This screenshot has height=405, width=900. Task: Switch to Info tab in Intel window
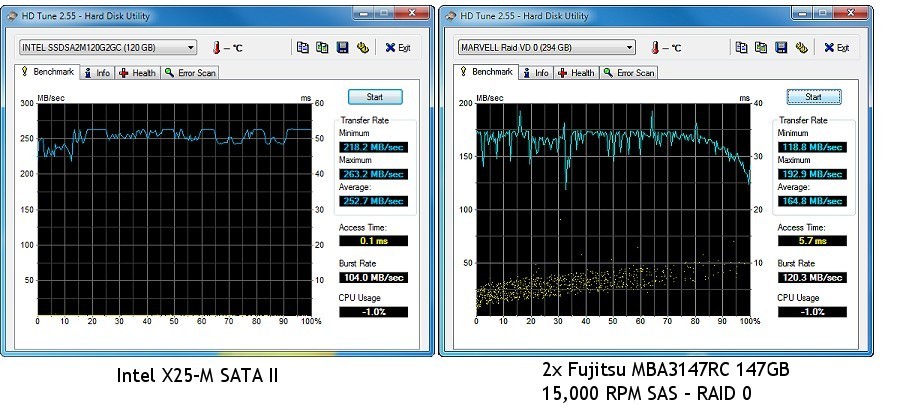click(x=97, y=73)
